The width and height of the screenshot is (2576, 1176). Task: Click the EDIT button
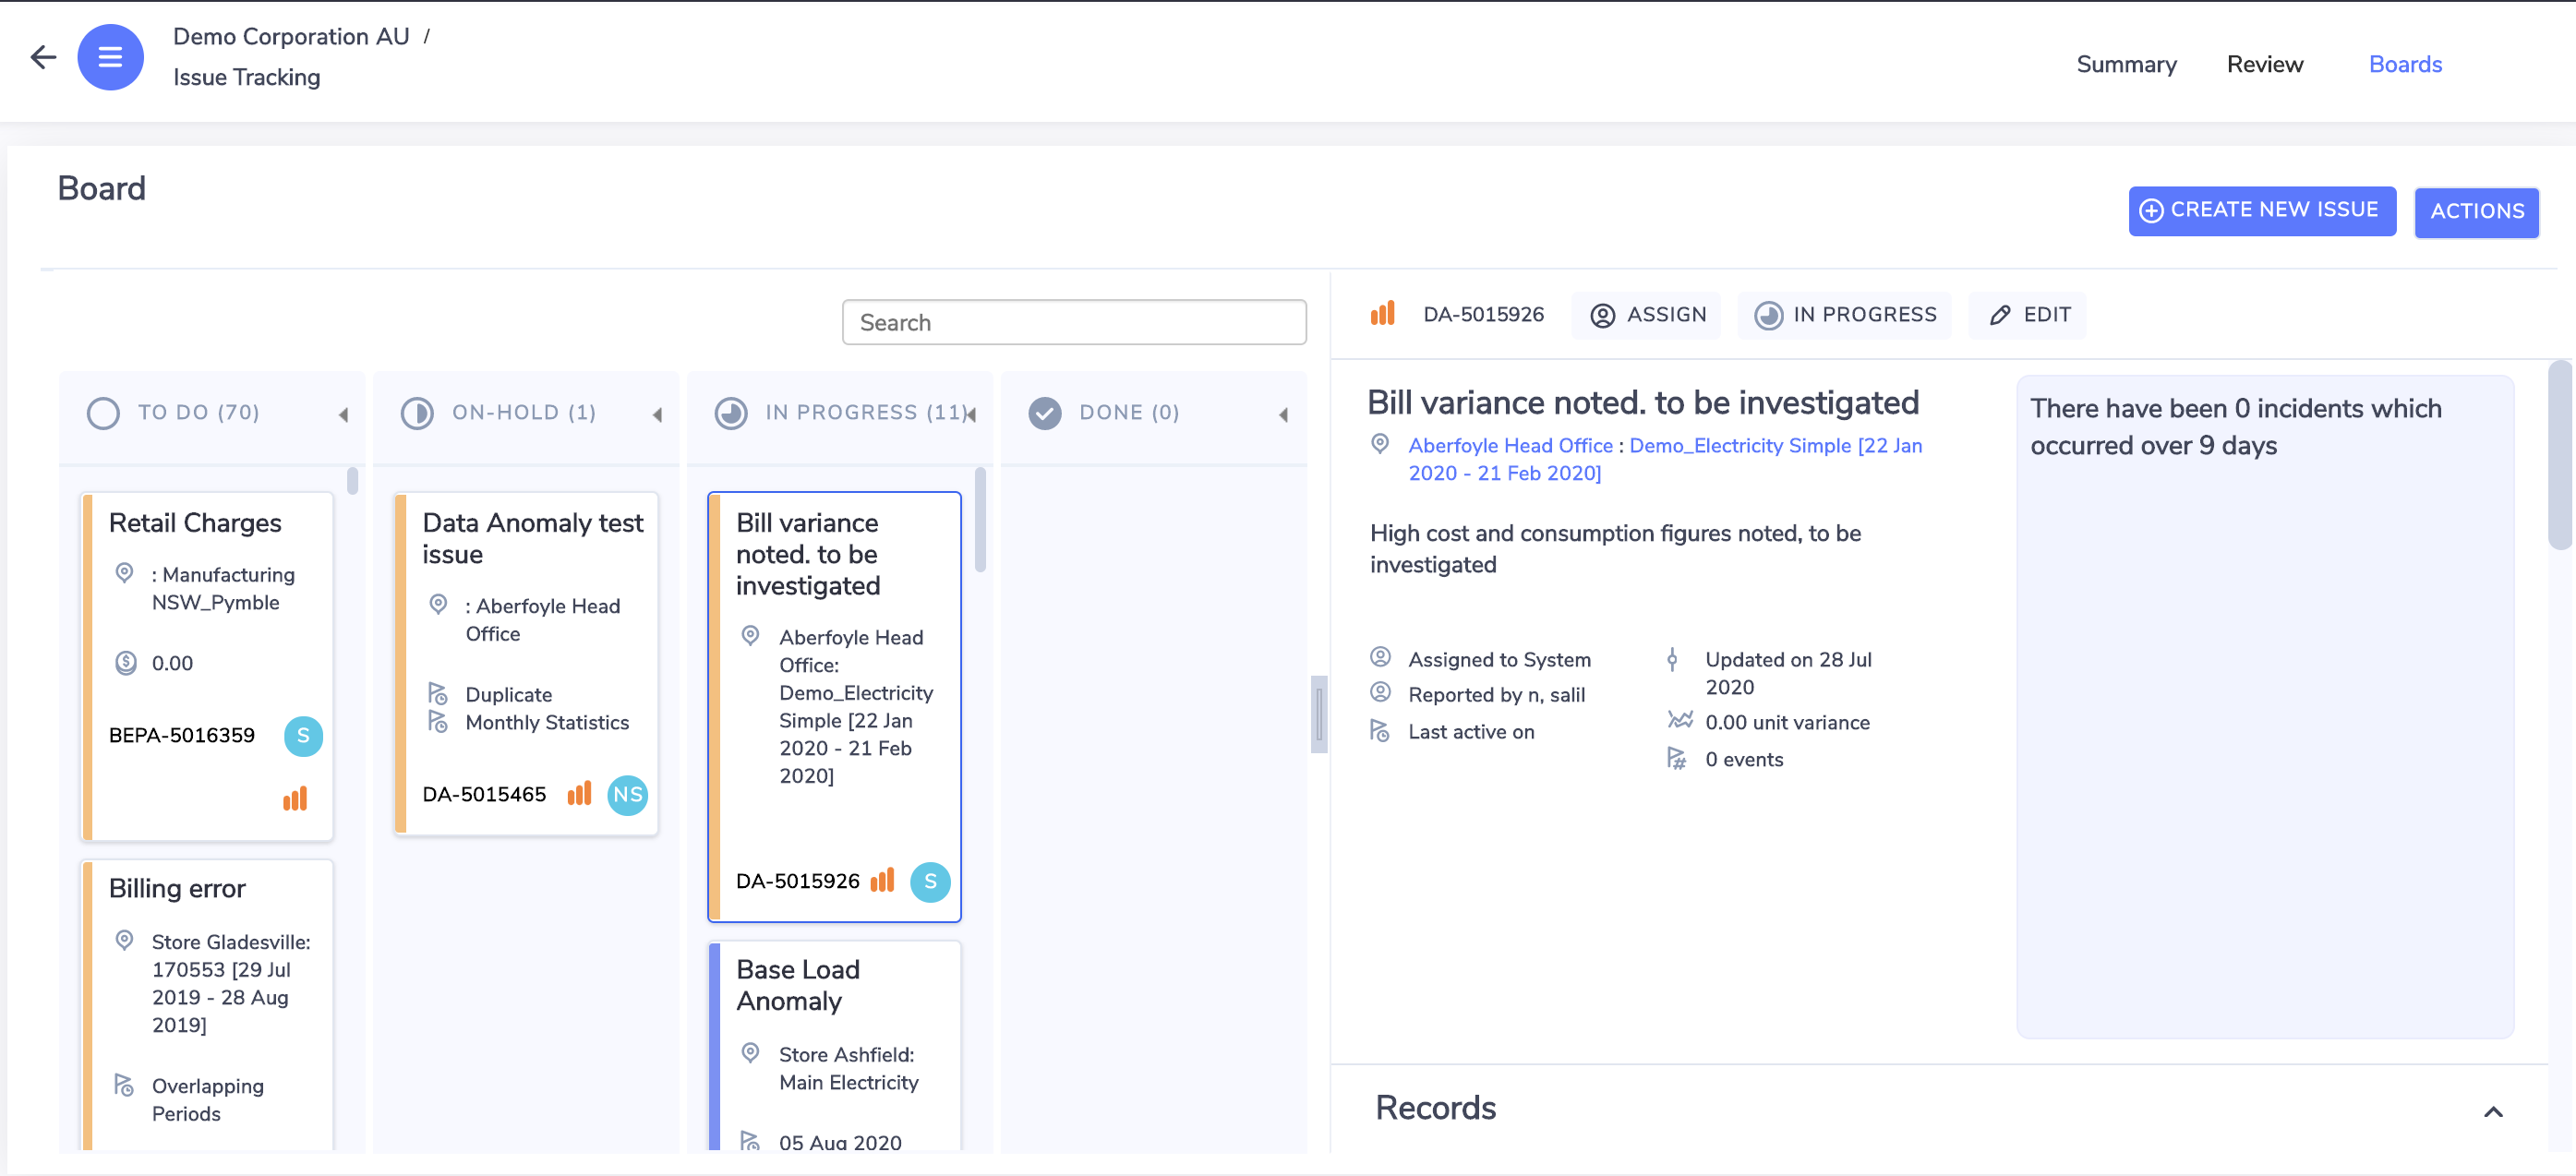2028,315
